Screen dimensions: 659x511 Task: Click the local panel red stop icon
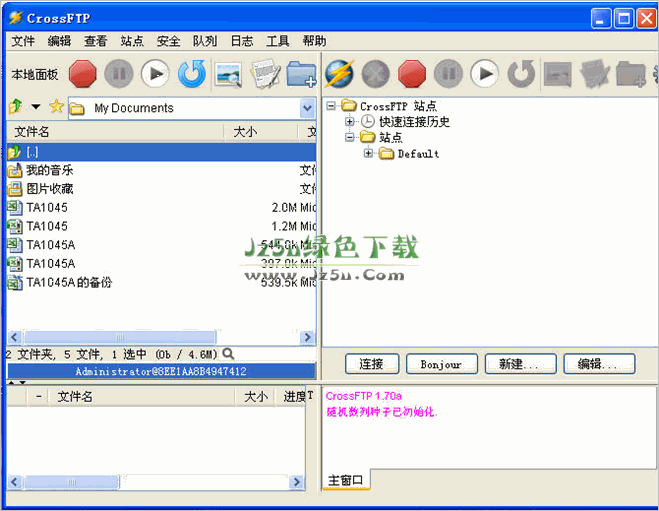click(82, 74)
